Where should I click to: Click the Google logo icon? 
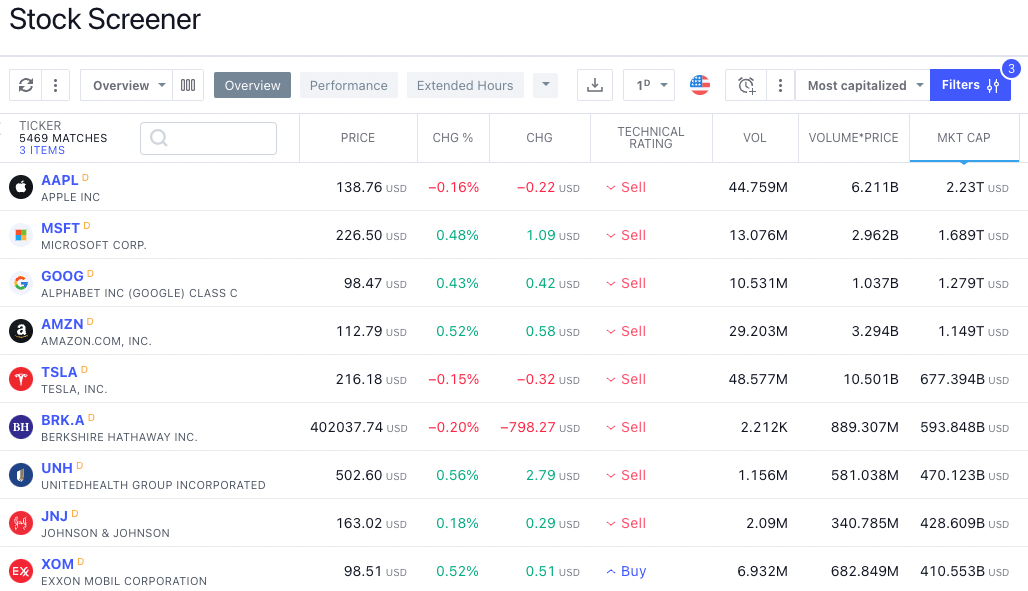(21, 283)
